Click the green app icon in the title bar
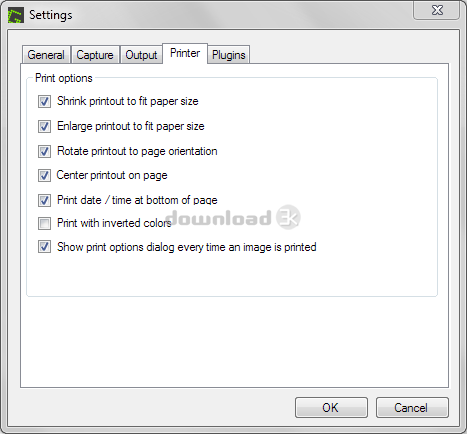 pyautogui.click(x=16, y=15)
